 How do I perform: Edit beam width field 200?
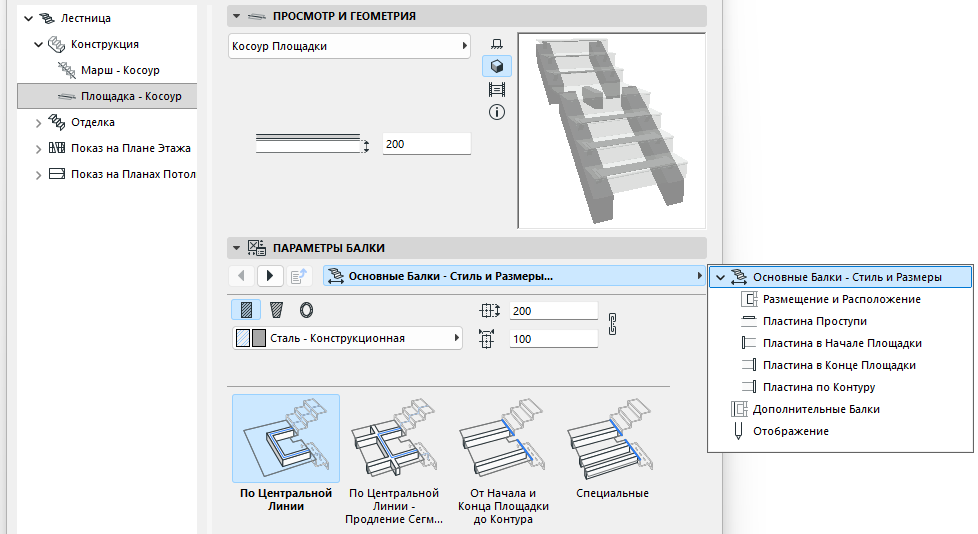tap(553, 311)
